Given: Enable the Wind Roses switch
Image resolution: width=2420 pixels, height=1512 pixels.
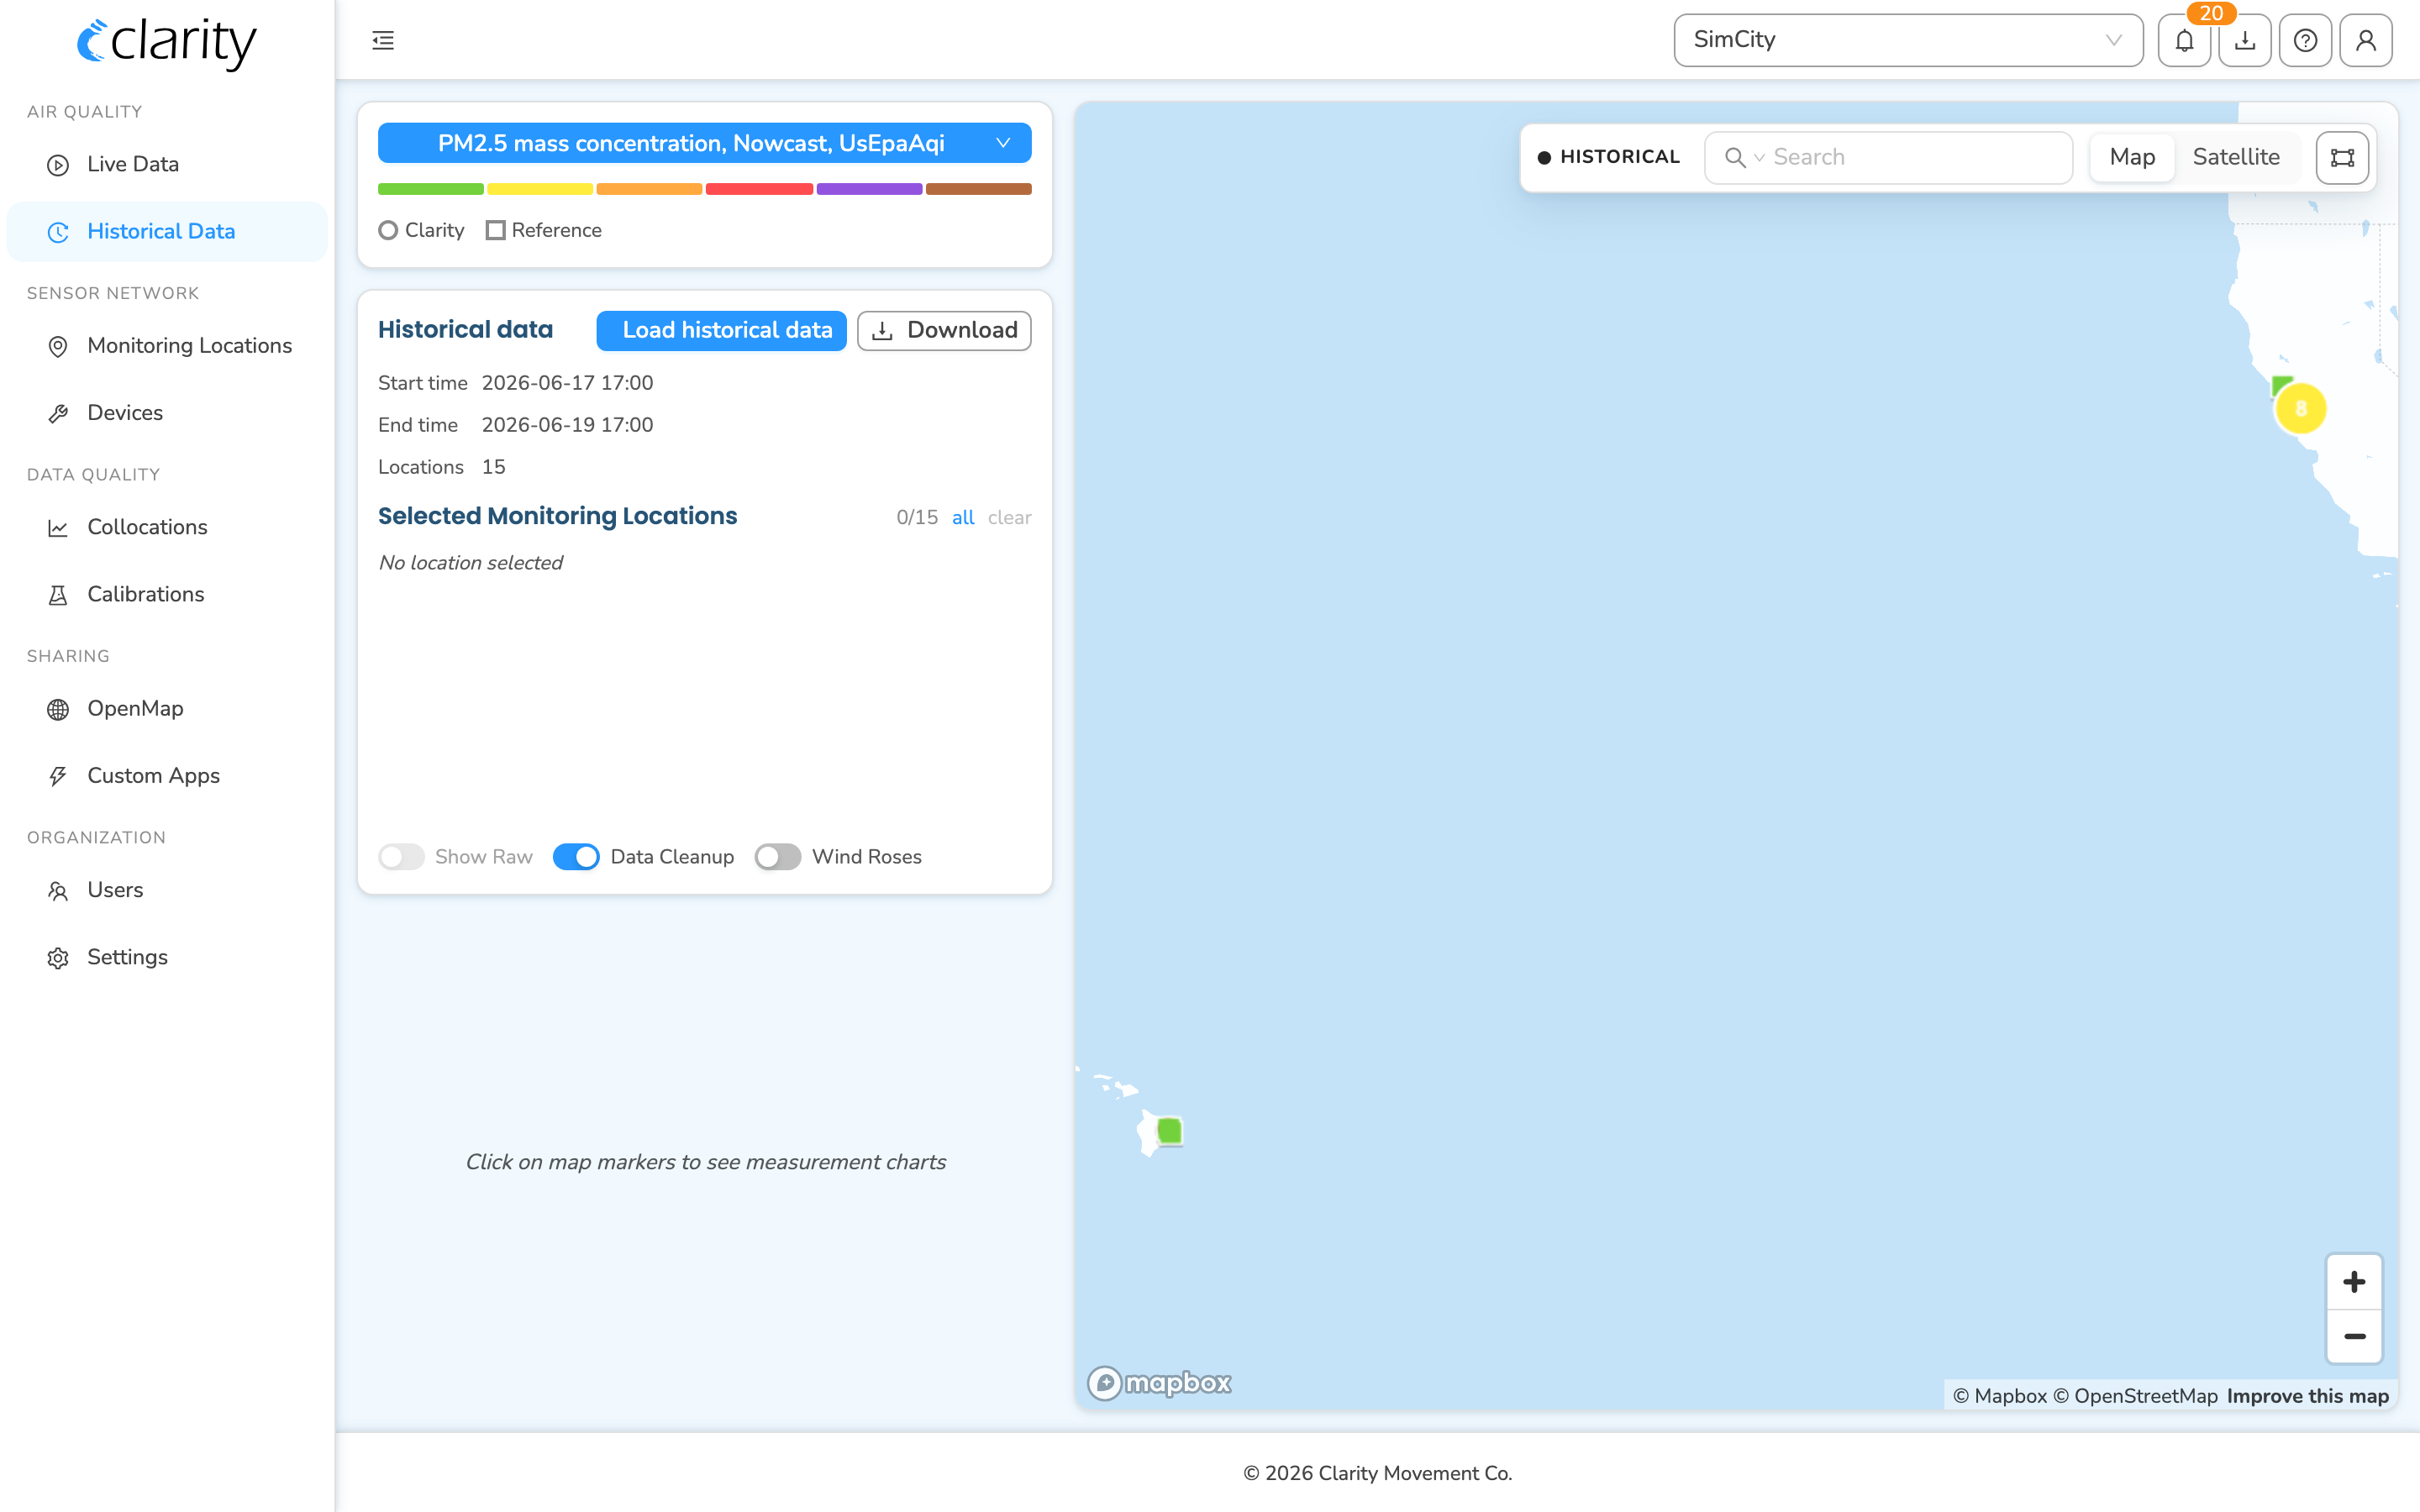Looking at the screenshot, I should click(778, 857).
